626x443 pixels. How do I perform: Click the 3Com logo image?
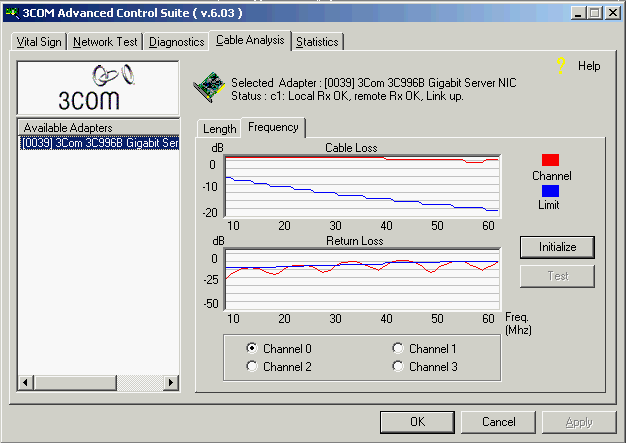tap(98, 88)
